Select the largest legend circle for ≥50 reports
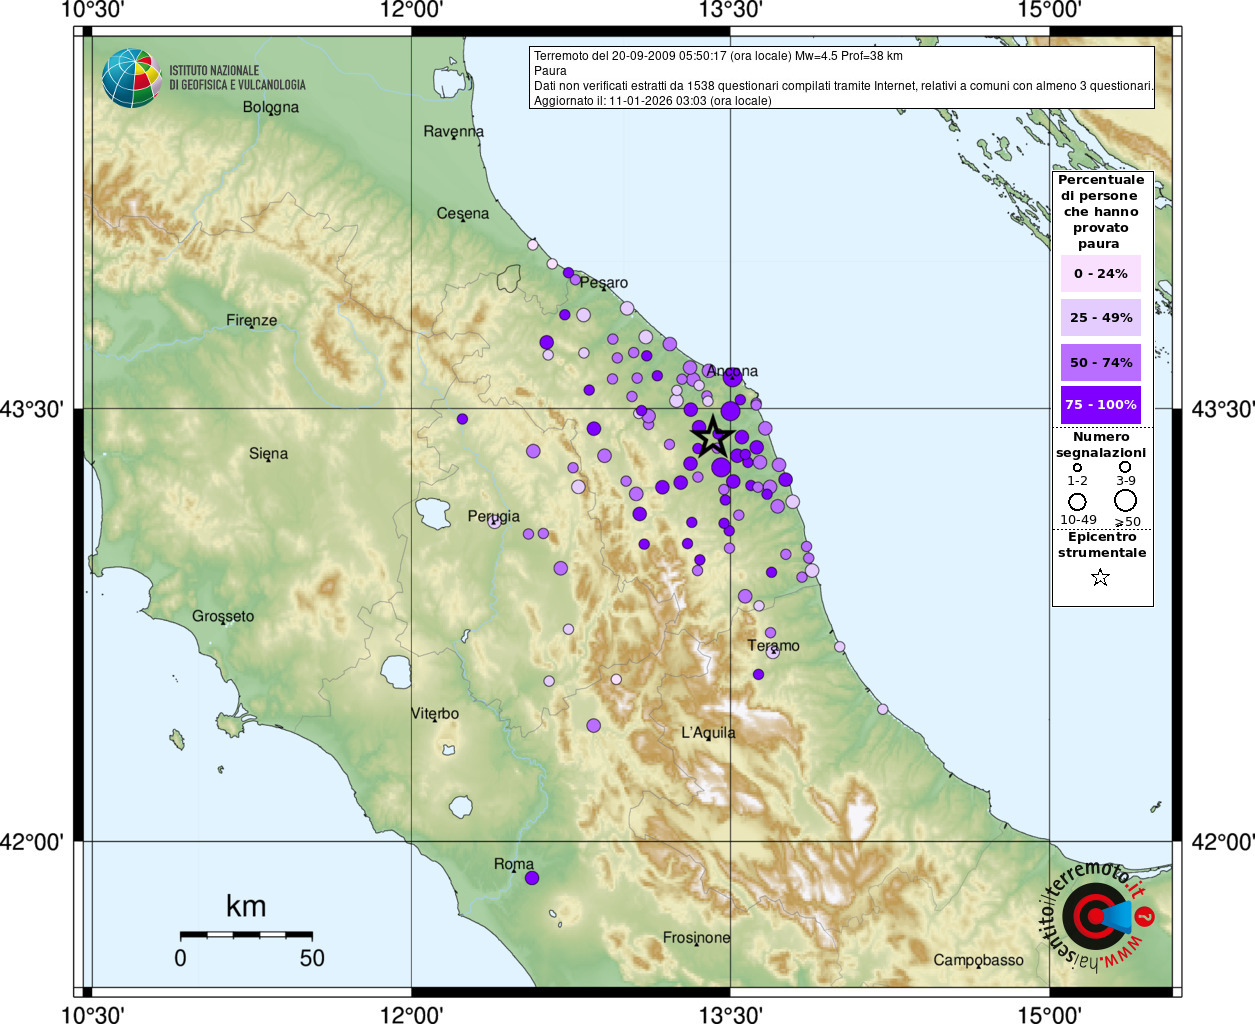Image resolution: width=1255 pixels, height=1024 pixels. tap(1126, 500)
